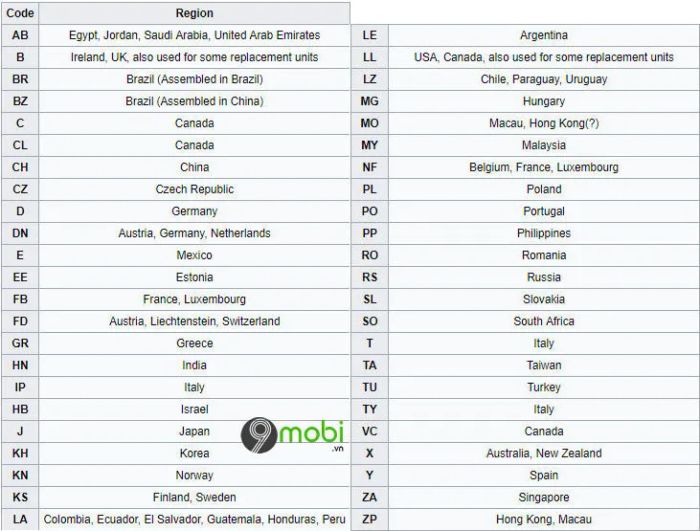The width and height of the screenshot is (700, 531).
Task: Click the Region column header
Action: click(x=194, y=13)
